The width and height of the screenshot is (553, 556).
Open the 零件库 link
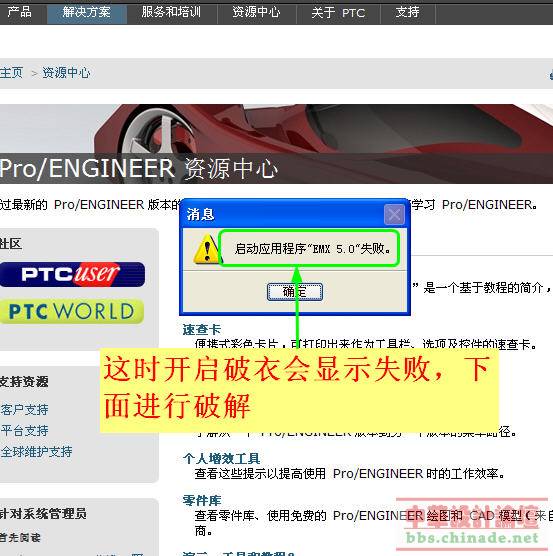click(x=202, y=500)
